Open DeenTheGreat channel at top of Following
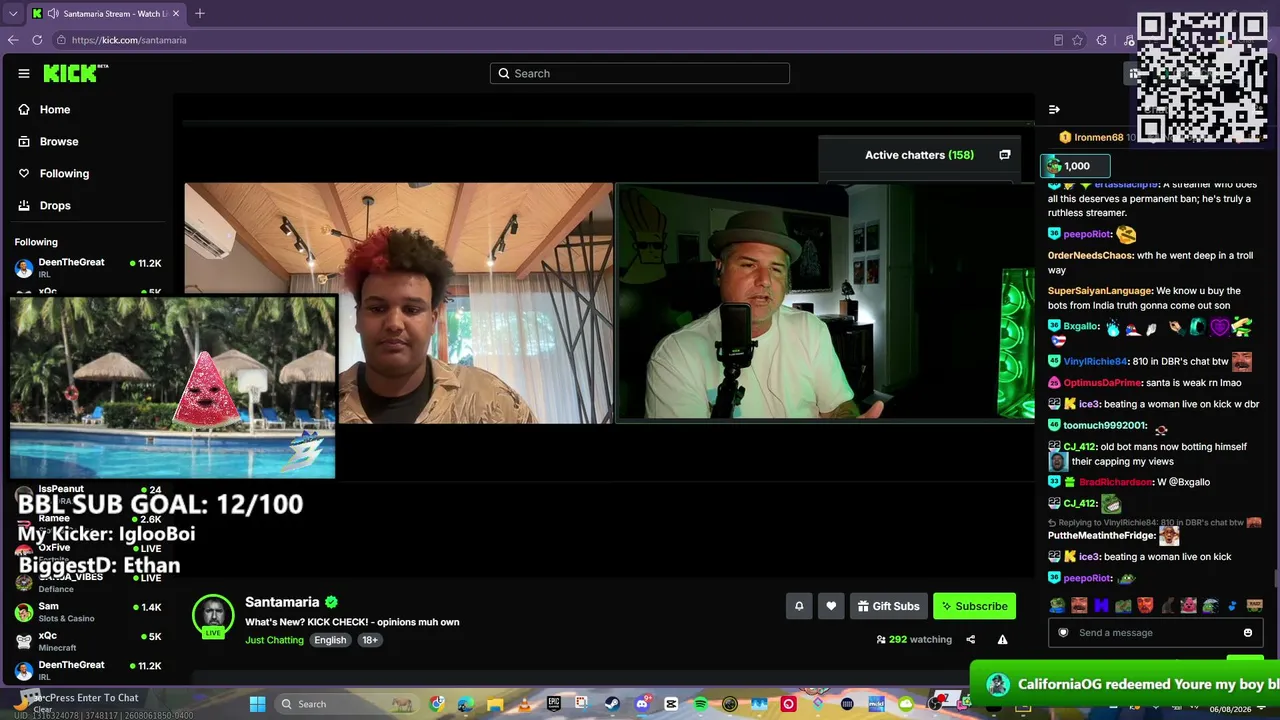 pyautogui.click(x=88, y=267)
